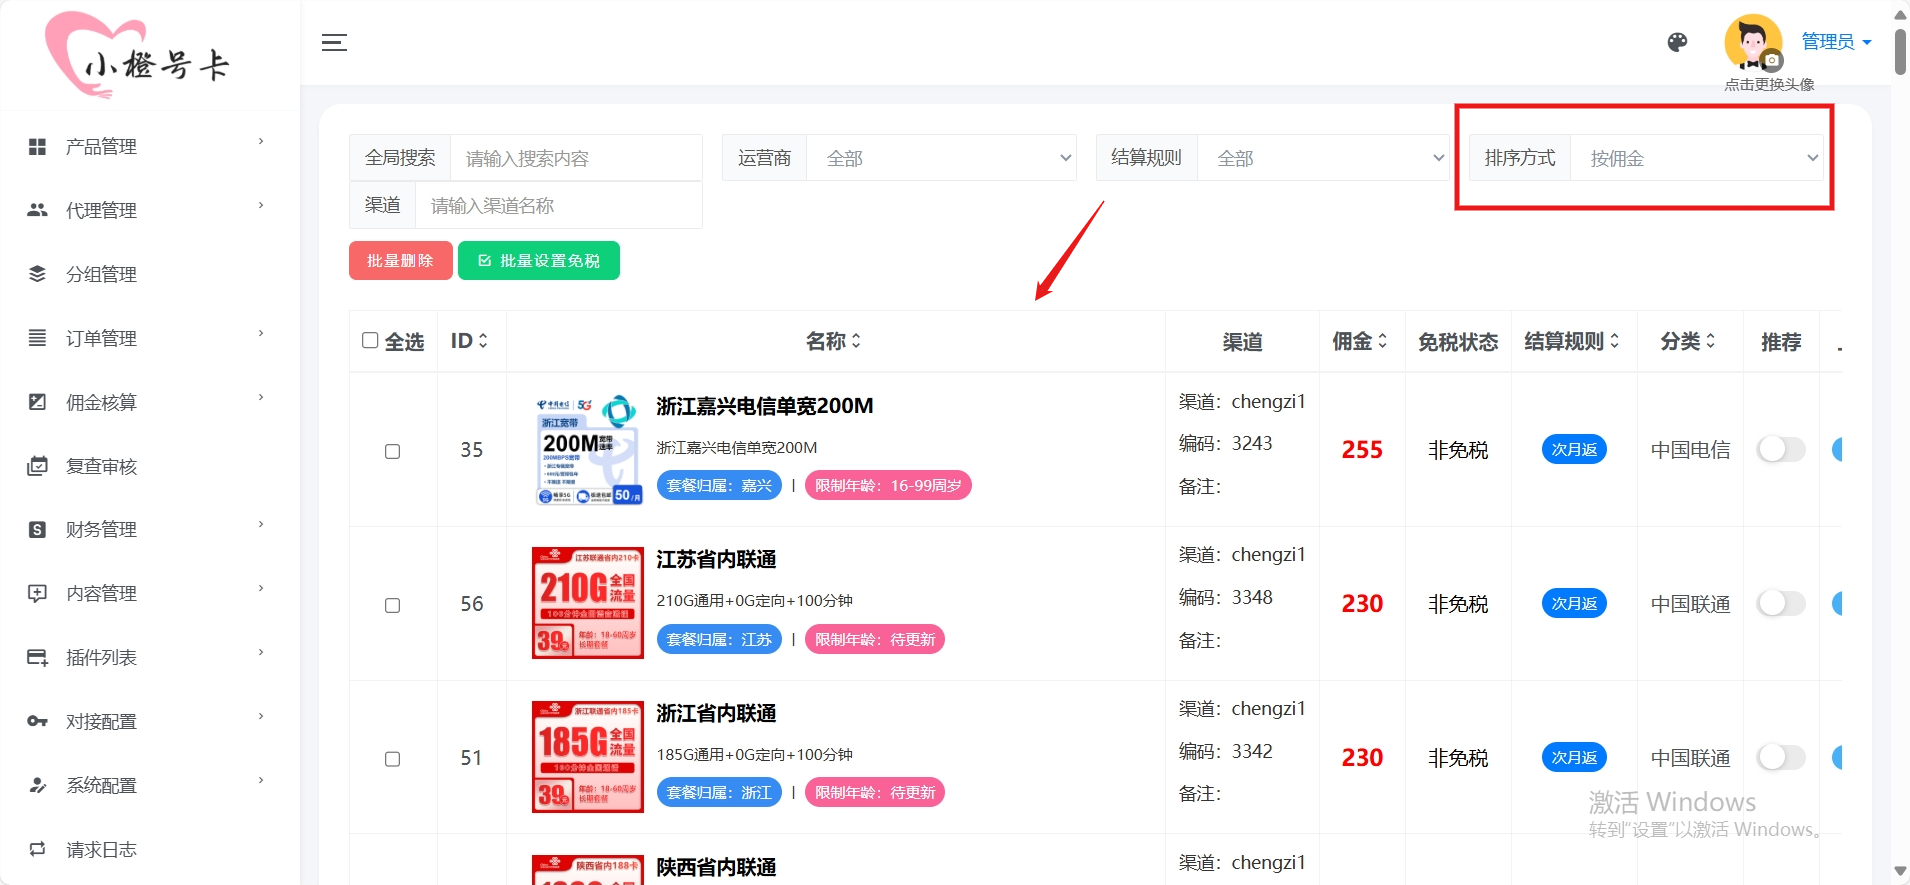The width and height of the screenshot is (1910, 885).
Task: Click 套餐归属：嘉兴 tag
Action: (x=719, y=485)
